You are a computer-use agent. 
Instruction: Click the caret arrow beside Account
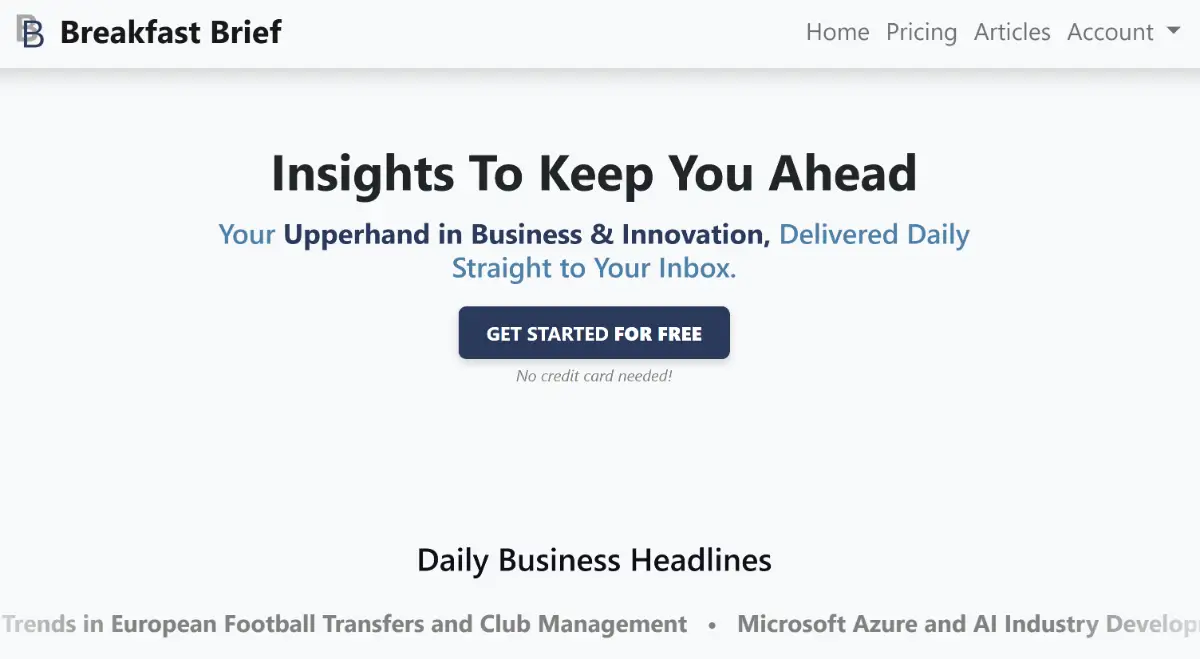coord(1173,32)
